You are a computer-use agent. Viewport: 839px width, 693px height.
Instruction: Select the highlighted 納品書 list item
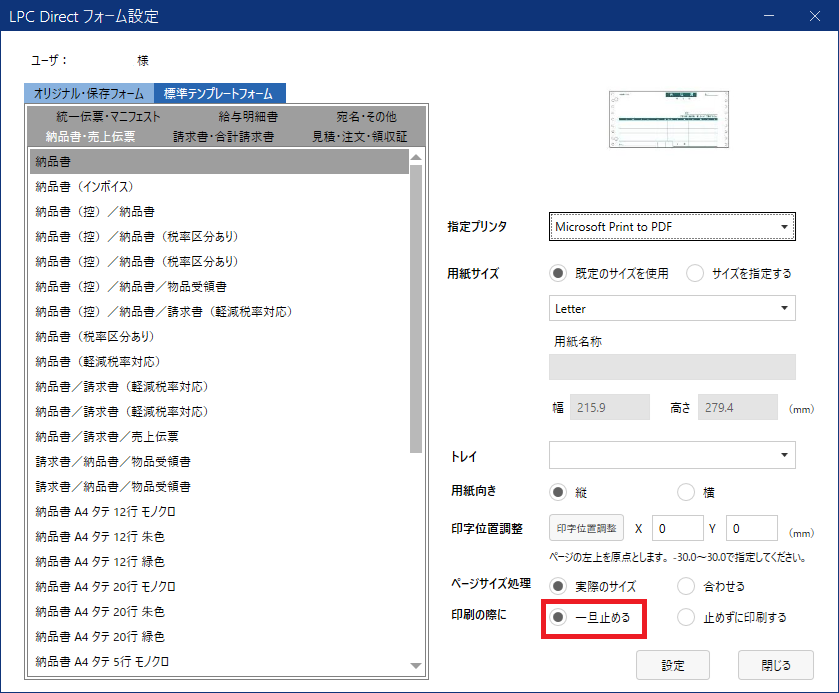click(x=219, y=162)
